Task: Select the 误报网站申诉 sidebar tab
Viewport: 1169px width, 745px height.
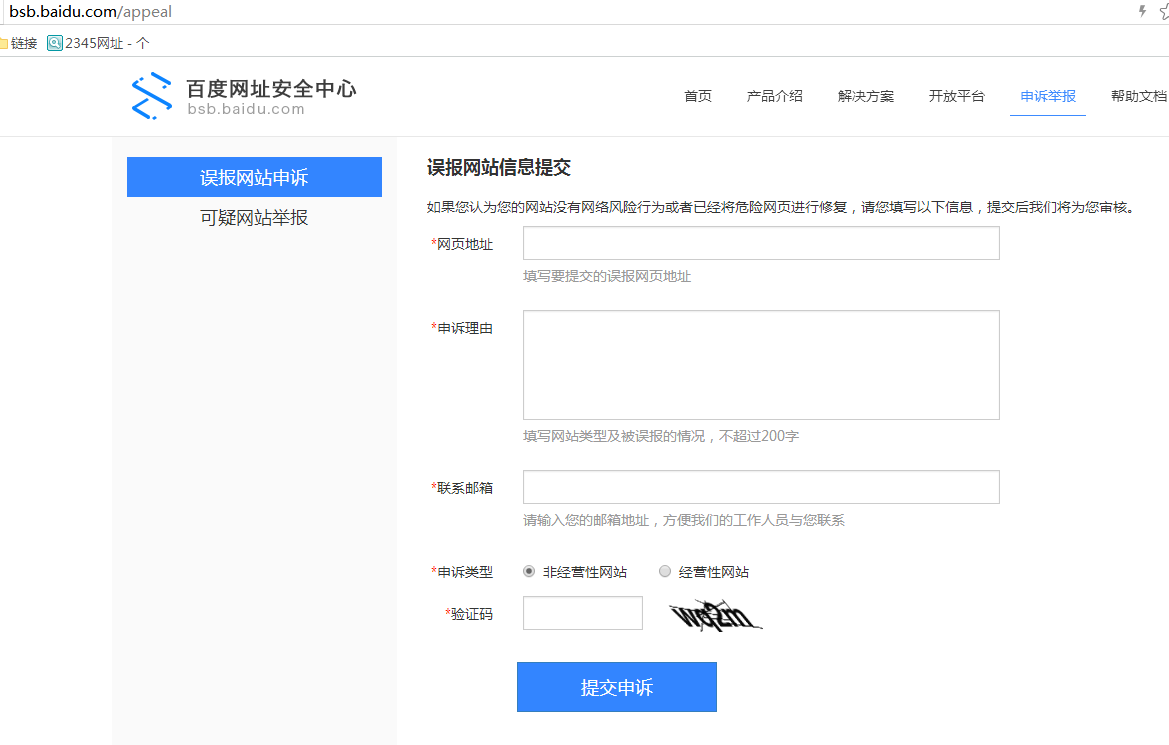Action: click(x=254, y=177)
